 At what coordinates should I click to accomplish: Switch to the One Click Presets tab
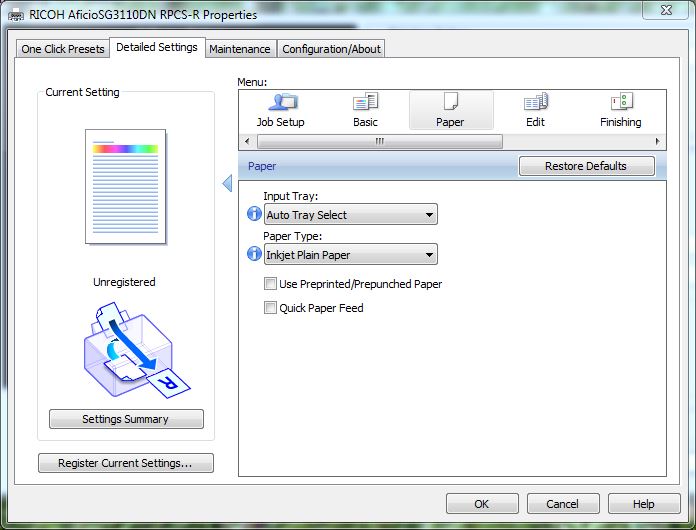(63, 49)
